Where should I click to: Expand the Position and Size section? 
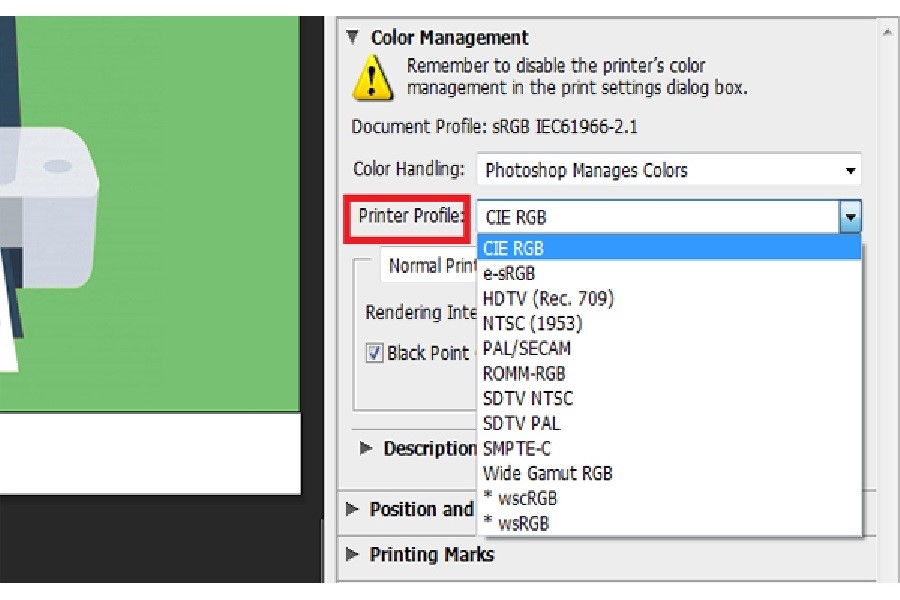(352, 509)
